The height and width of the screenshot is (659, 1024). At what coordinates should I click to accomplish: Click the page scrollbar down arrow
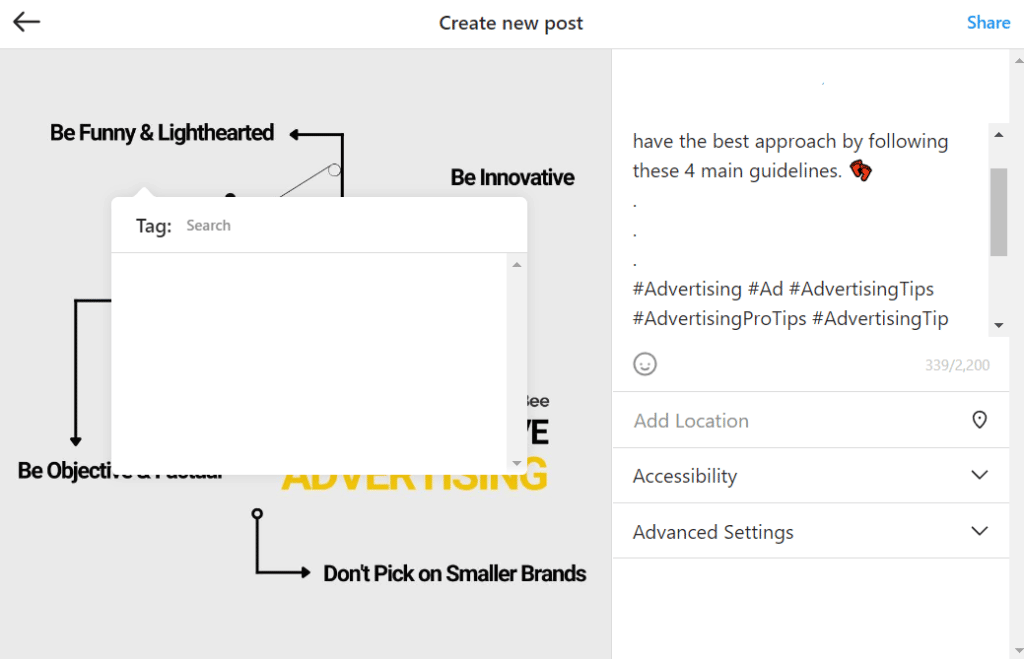tap(1018, 651)
